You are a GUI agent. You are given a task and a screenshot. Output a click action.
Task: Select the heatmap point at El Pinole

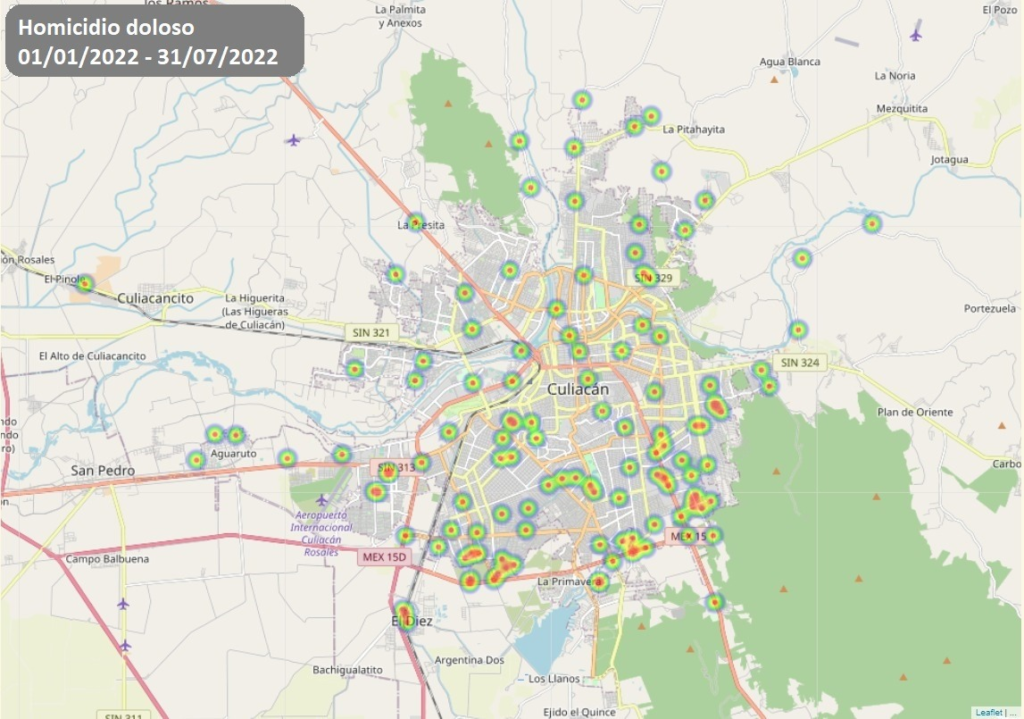85,283
